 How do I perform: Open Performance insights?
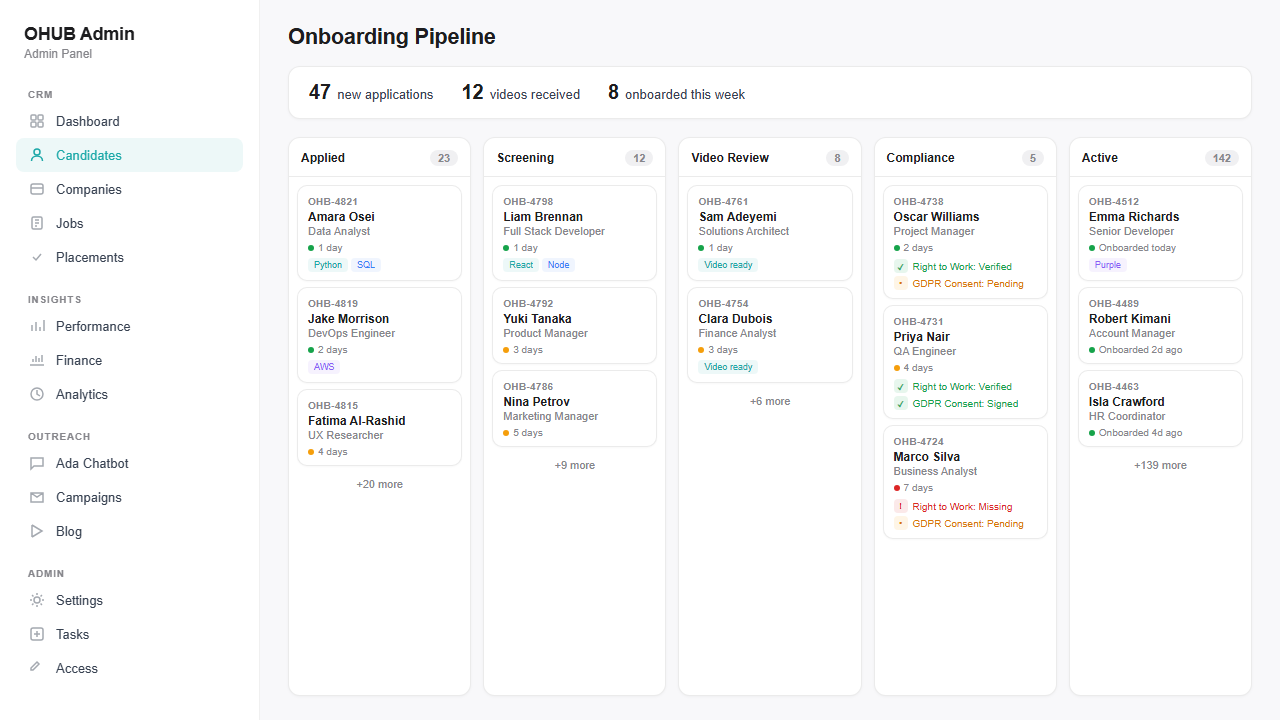click(x=129, y=326)
